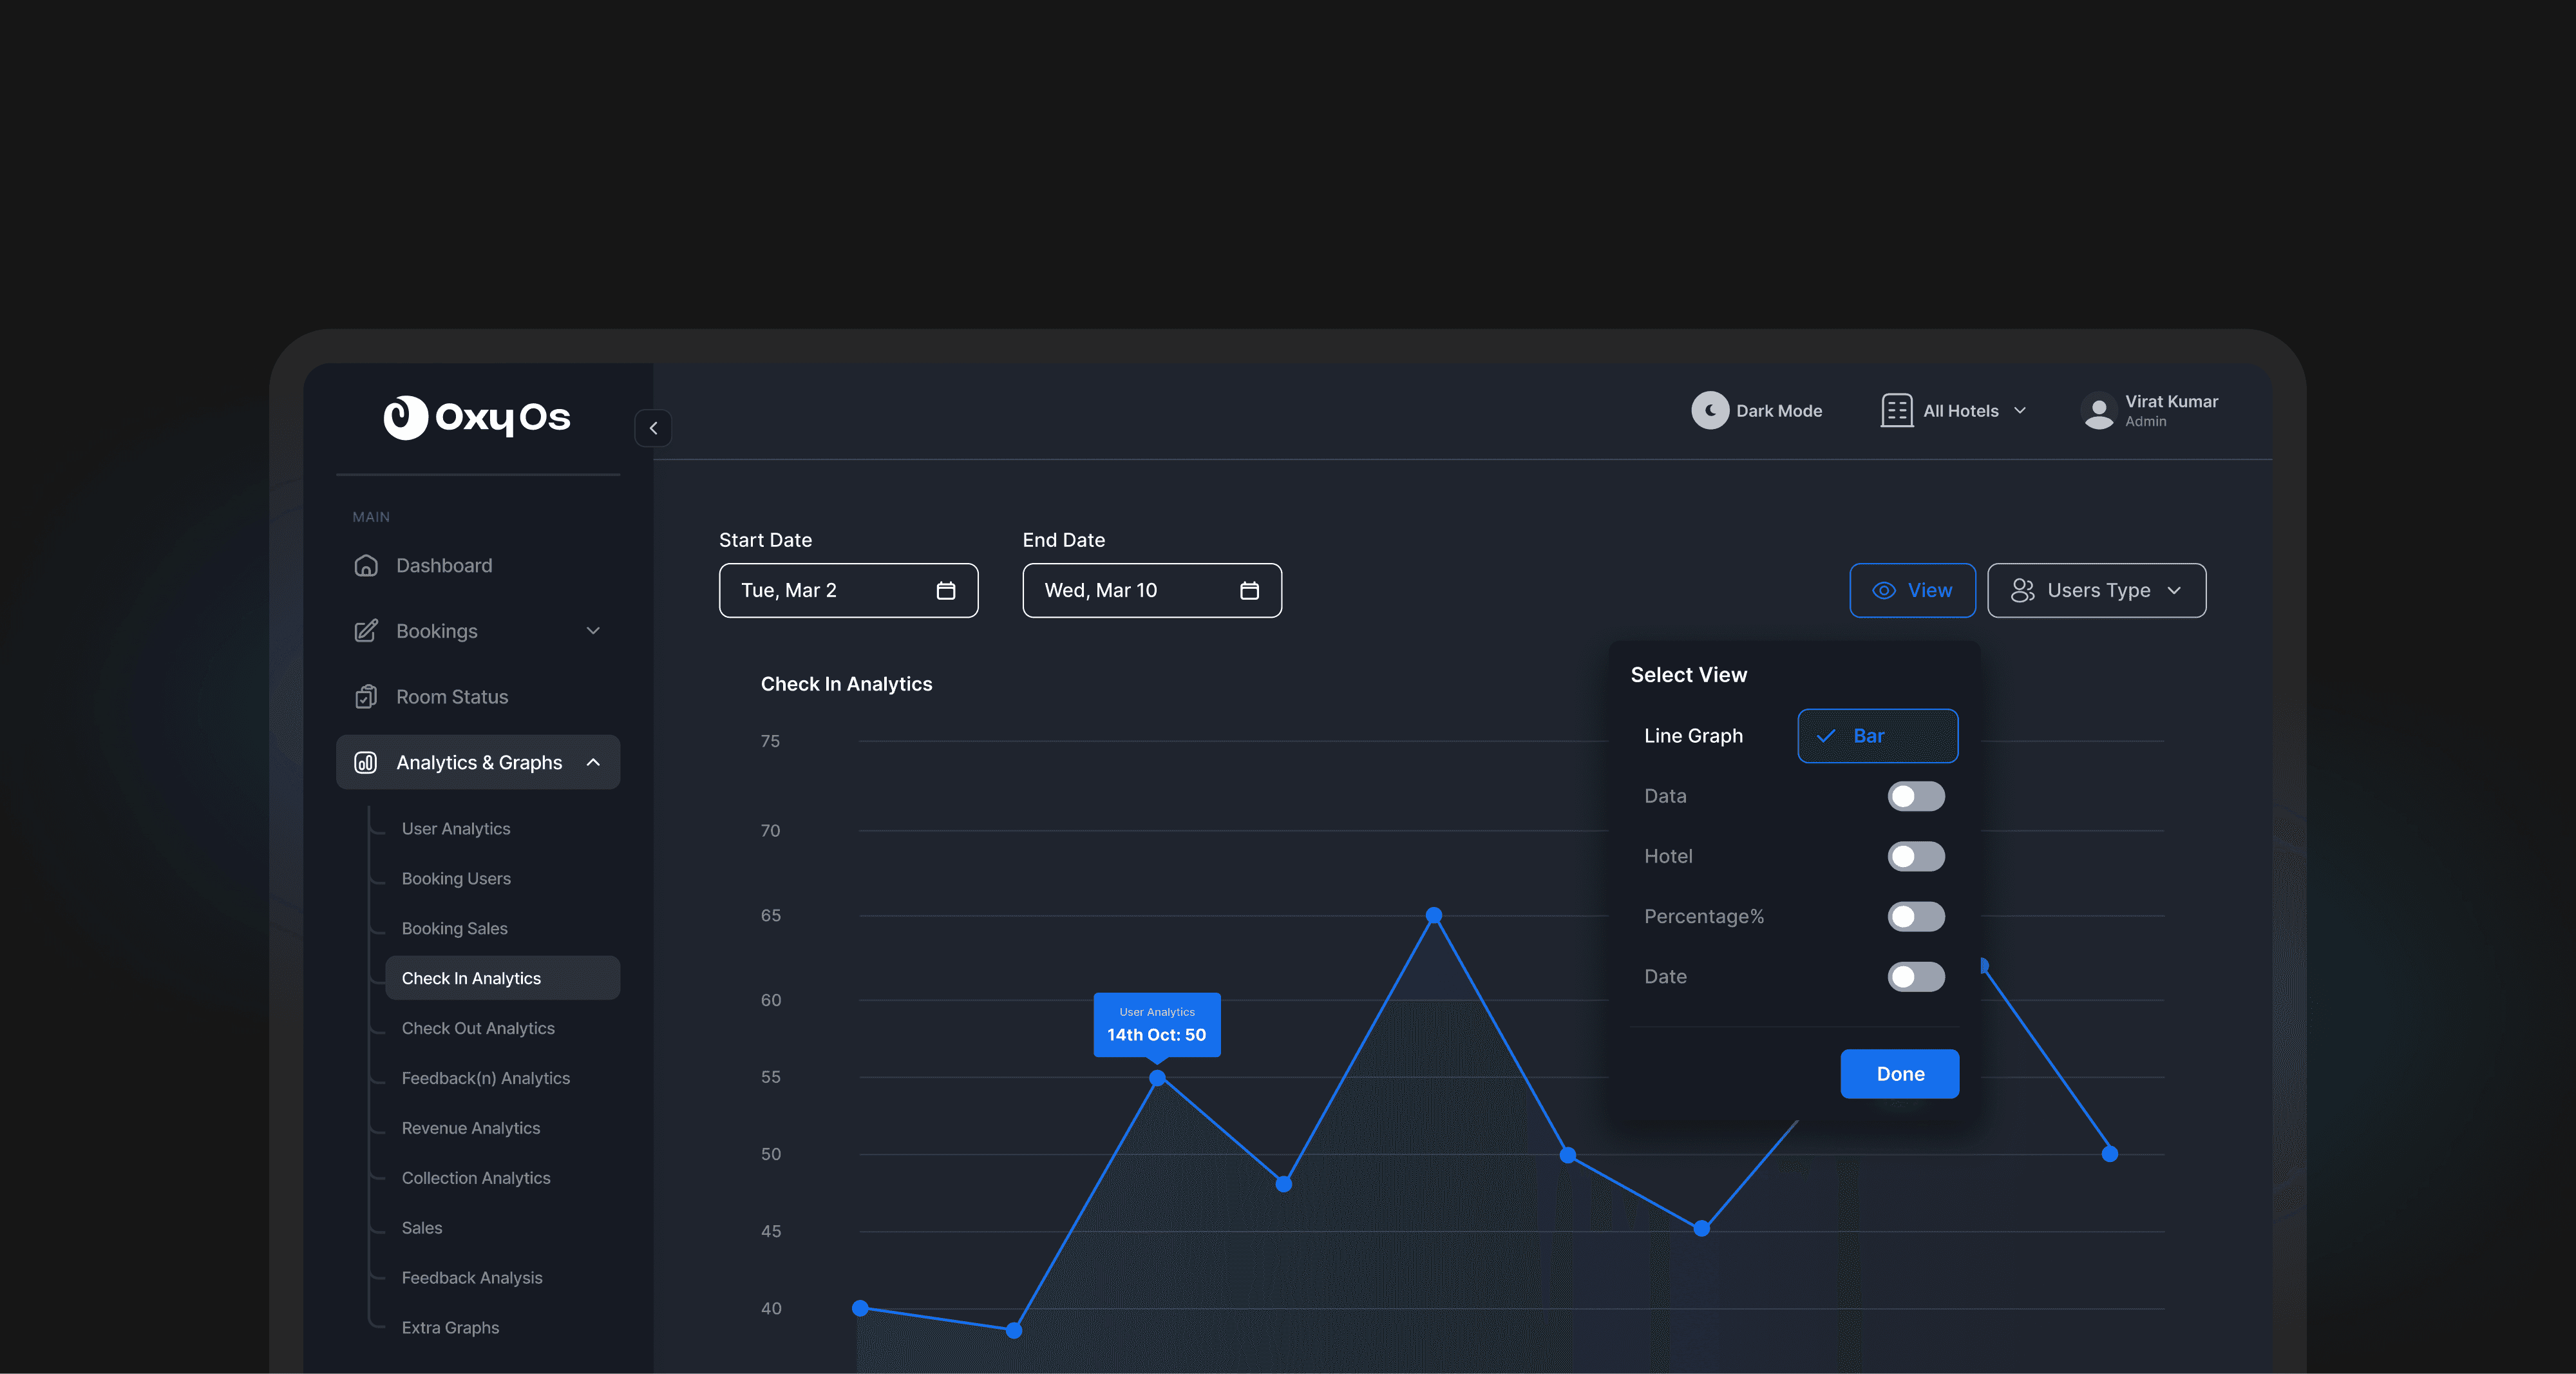The height and width of the screenshot is (1374, 2576).
Task: Open the Users Type dropdown
Action: (x=2096, y=591)
